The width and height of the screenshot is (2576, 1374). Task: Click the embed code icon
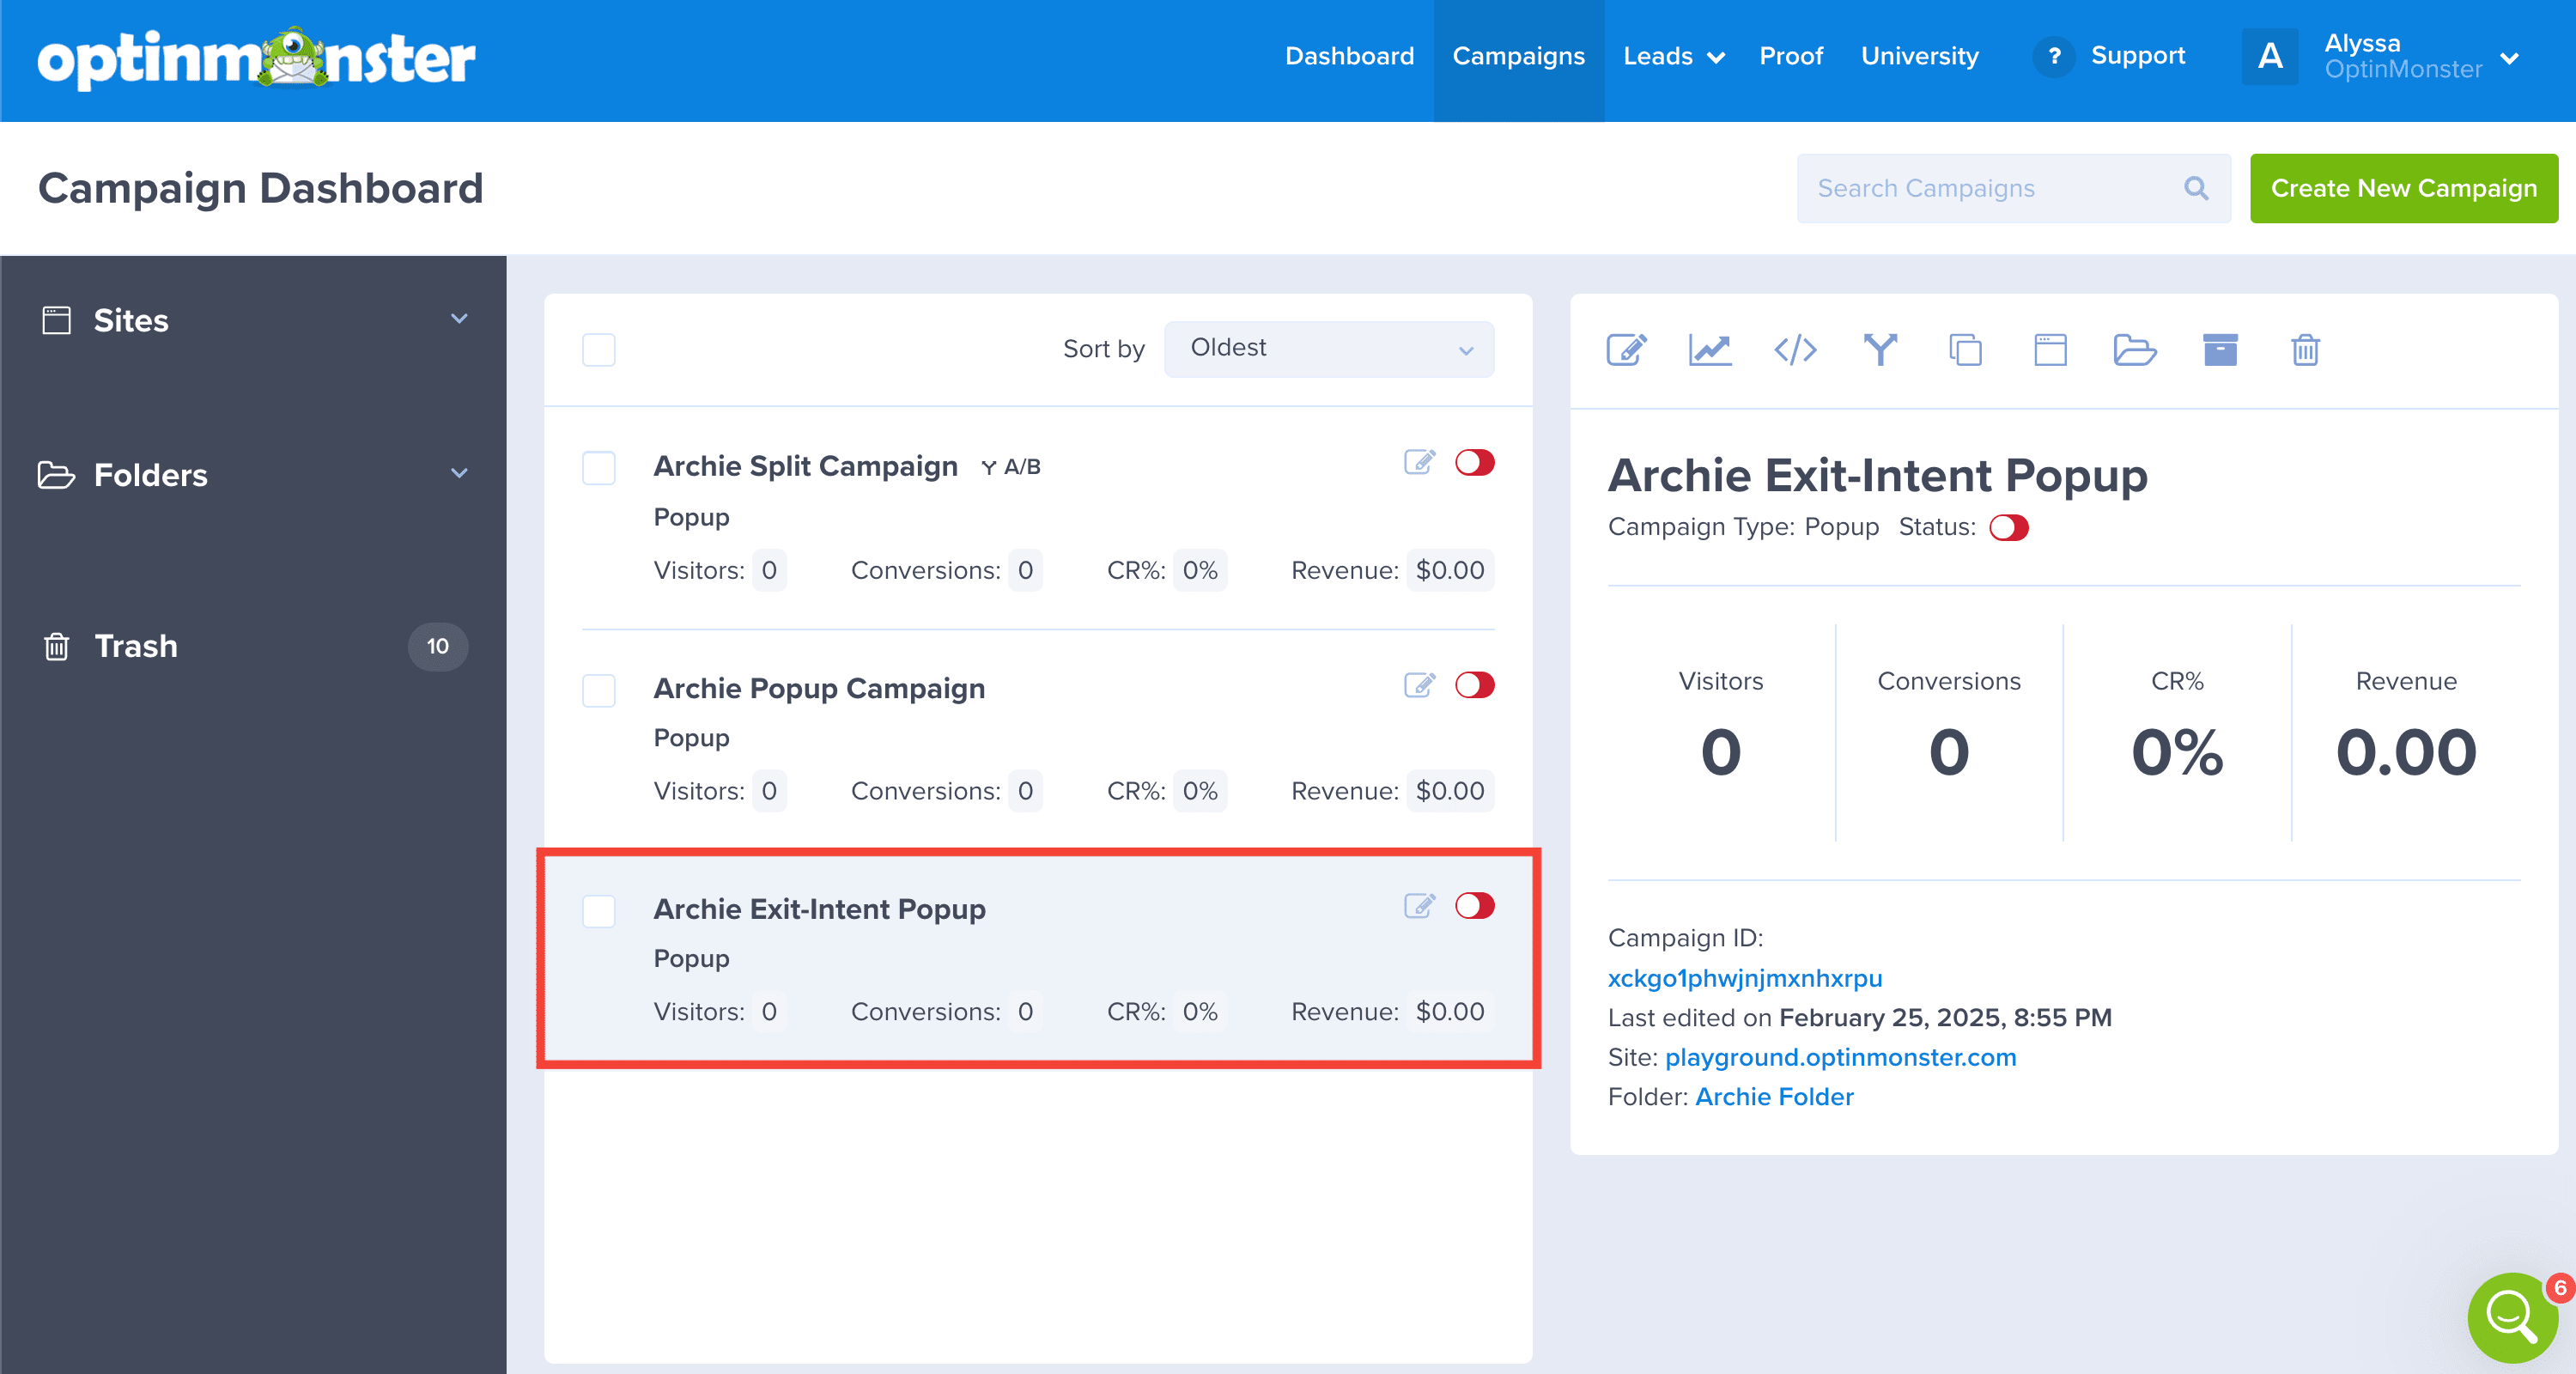(x=1795, y=350)
